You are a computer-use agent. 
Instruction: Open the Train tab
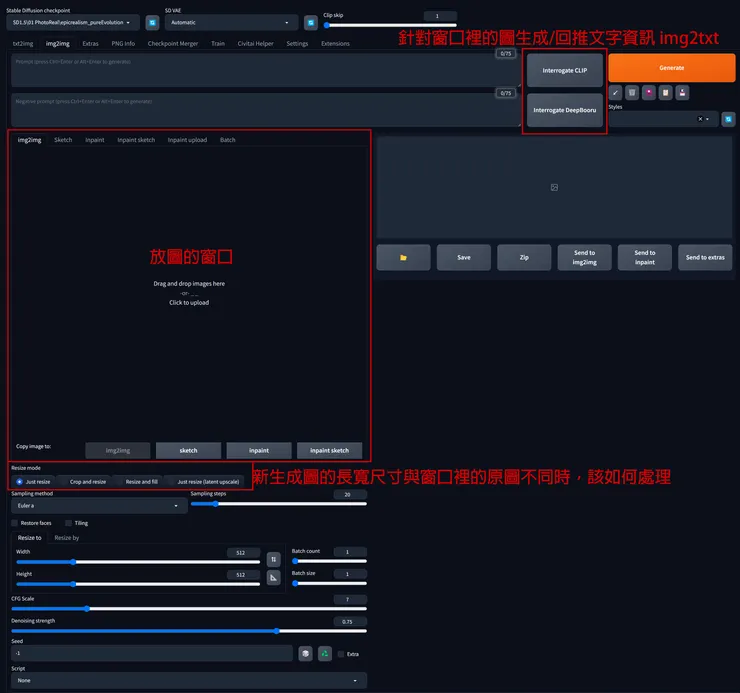pos(218,43)
